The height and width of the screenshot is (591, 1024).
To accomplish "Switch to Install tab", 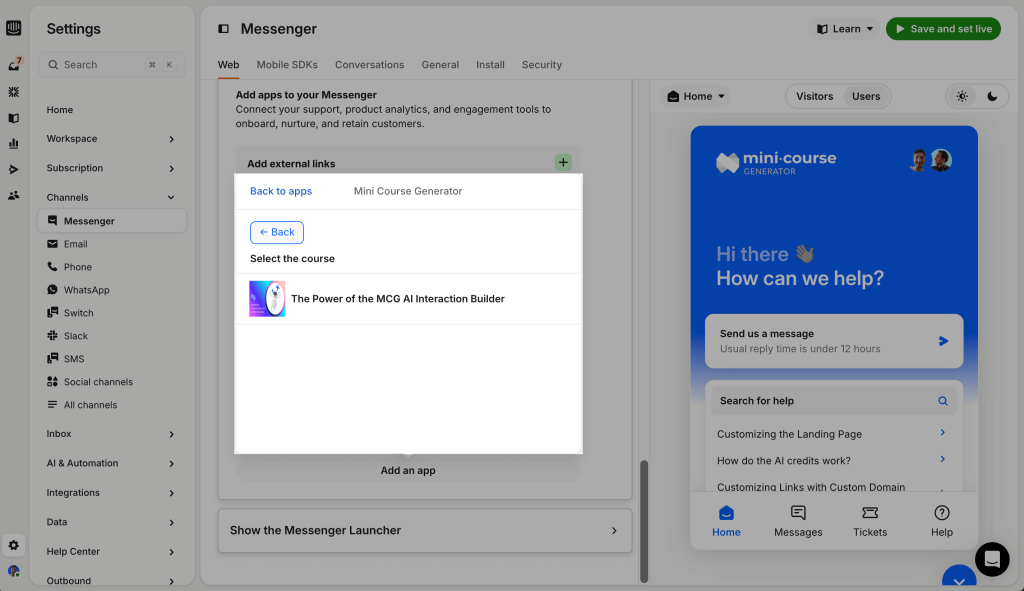I will [490, 65].
